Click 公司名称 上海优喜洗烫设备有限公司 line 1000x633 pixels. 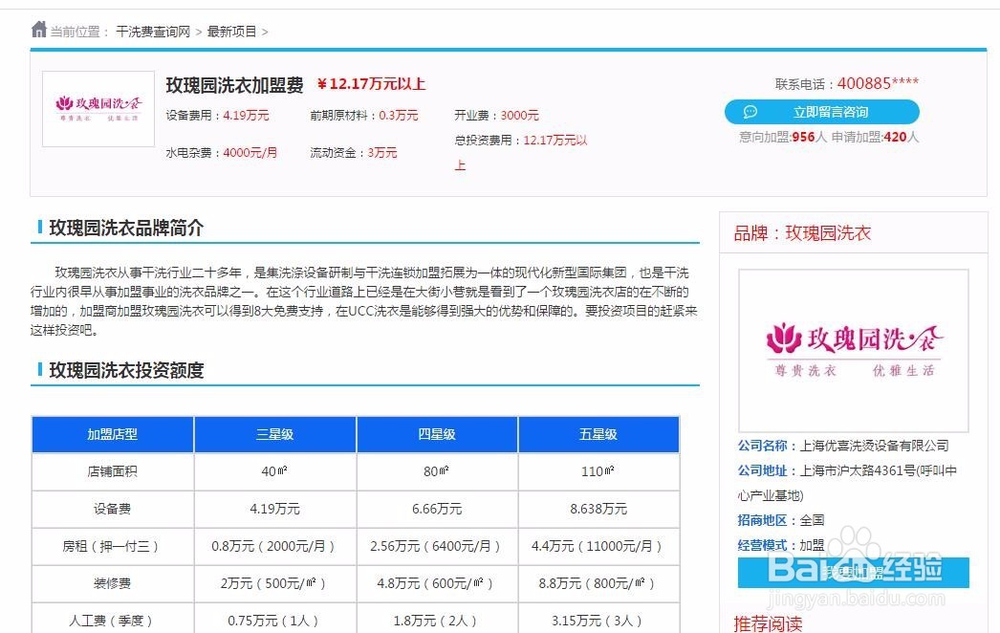[x=843, y=446]
